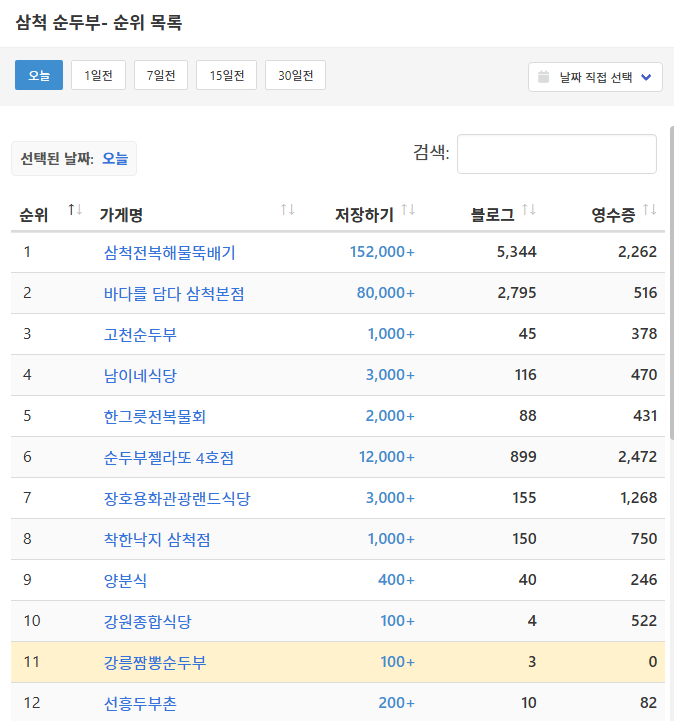Click into the 검색 search field
The width and height of the screenshot is (674, 721).
click(556, 154)
